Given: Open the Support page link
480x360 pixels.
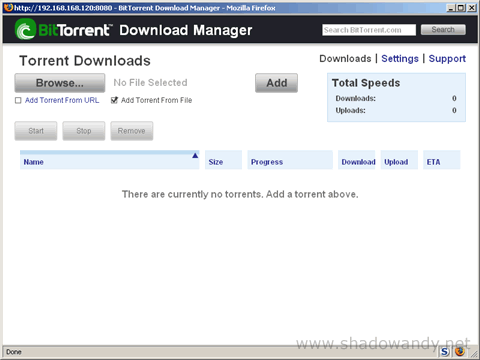Looking at the screenshot, I should [447, 59].
